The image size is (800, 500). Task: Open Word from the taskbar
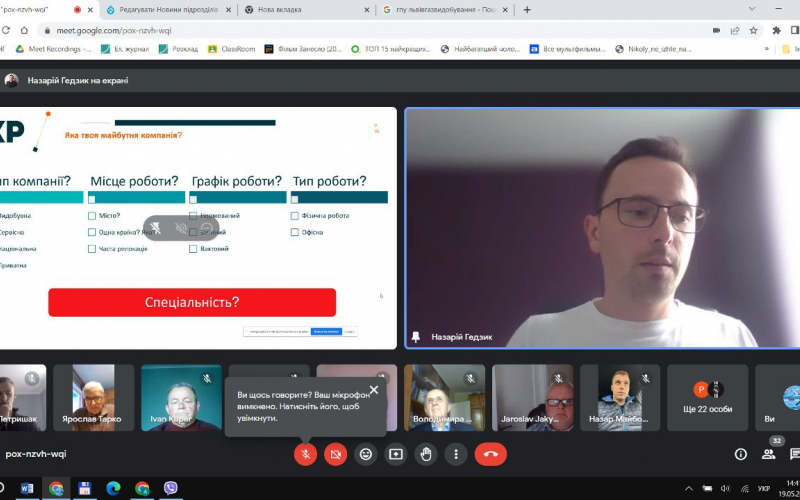coord(27,488)
